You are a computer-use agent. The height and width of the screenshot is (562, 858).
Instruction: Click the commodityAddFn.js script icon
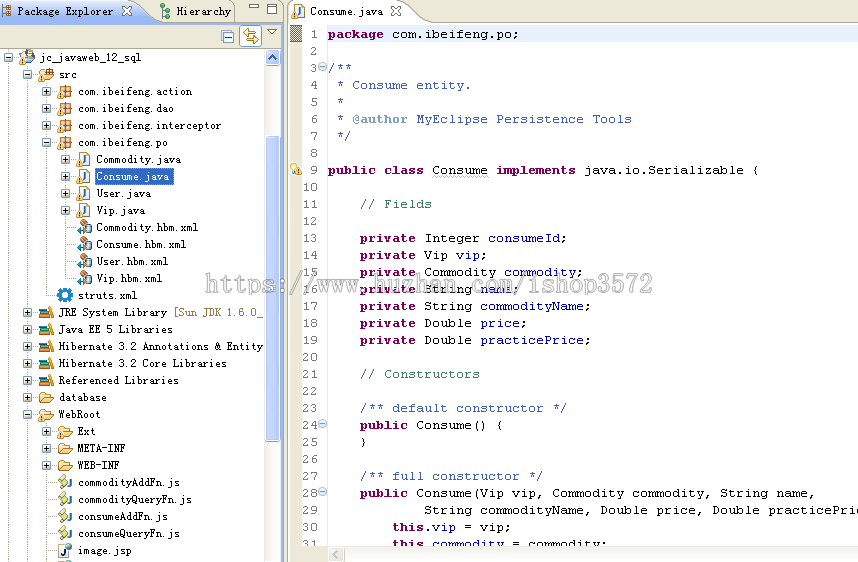pyautogui.click(x=65, y=482)
